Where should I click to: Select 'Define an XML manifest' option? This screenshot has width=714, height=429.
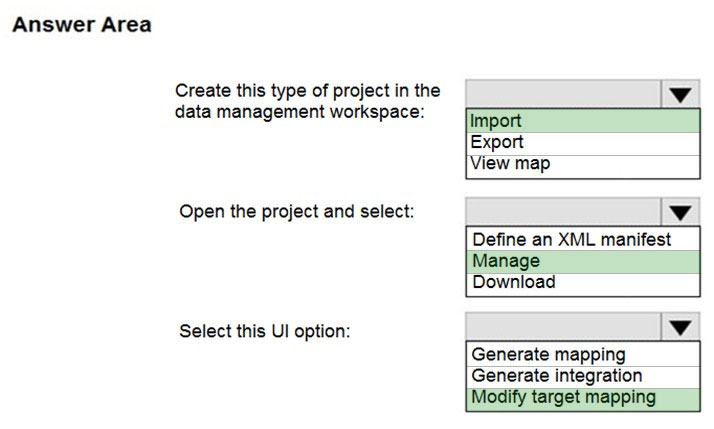tap(583, 239)
